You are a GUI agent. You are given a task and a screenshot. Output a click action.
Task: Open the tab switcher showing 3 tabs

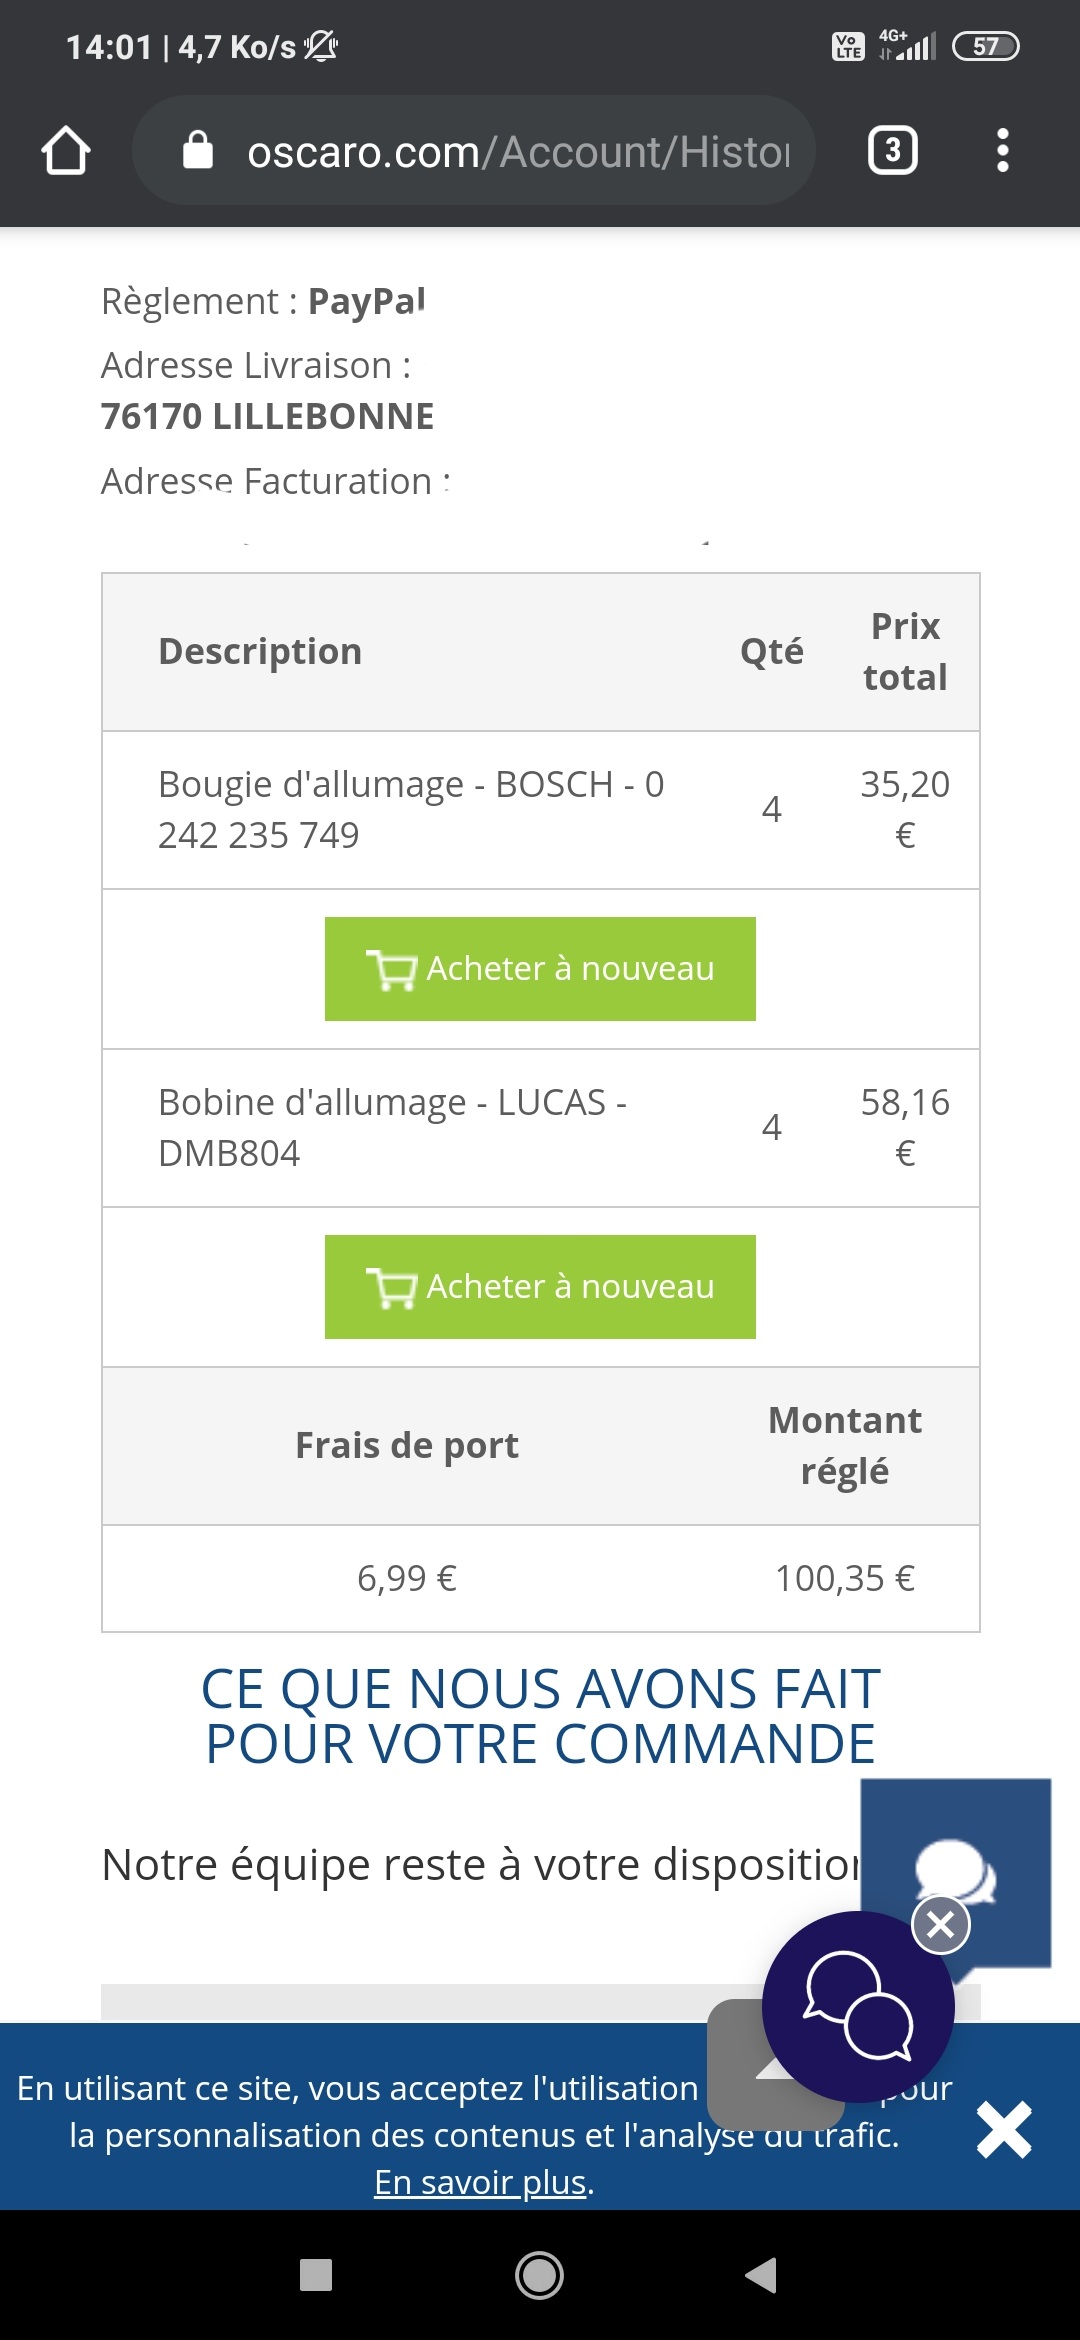pyautogui.click(x=892, y=151)
